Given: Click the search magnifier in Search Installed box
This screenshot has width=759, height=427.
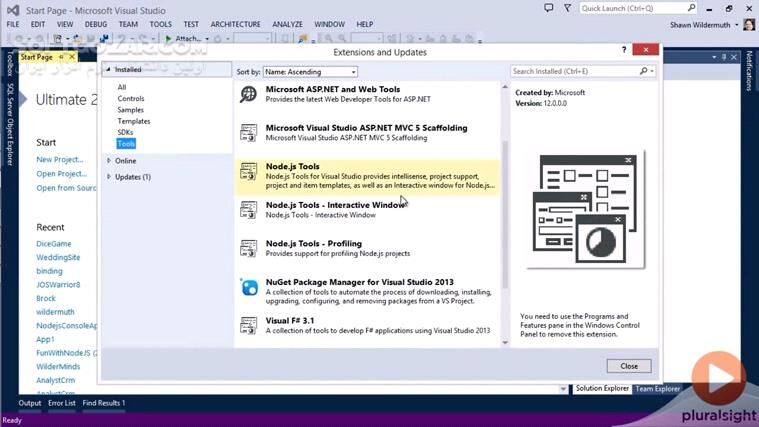Looking at the screenshot, I should 645,72.
